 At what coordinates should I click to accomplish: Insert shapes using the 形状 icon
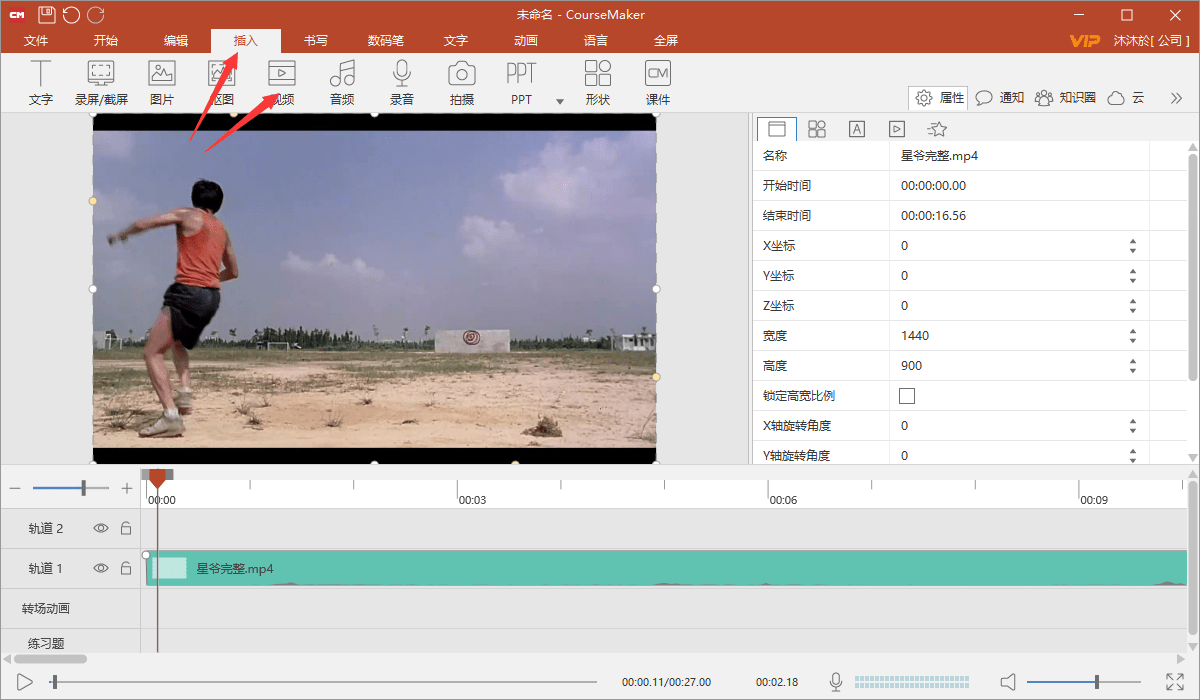(598, 82)
